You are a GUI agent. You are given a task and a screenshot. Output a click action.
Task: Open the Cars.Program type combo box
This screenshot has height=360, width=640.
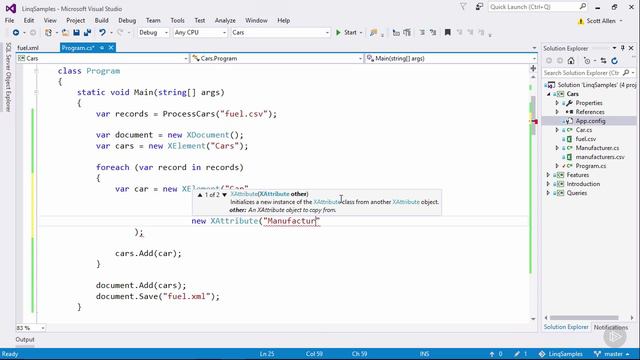[277, 58]
